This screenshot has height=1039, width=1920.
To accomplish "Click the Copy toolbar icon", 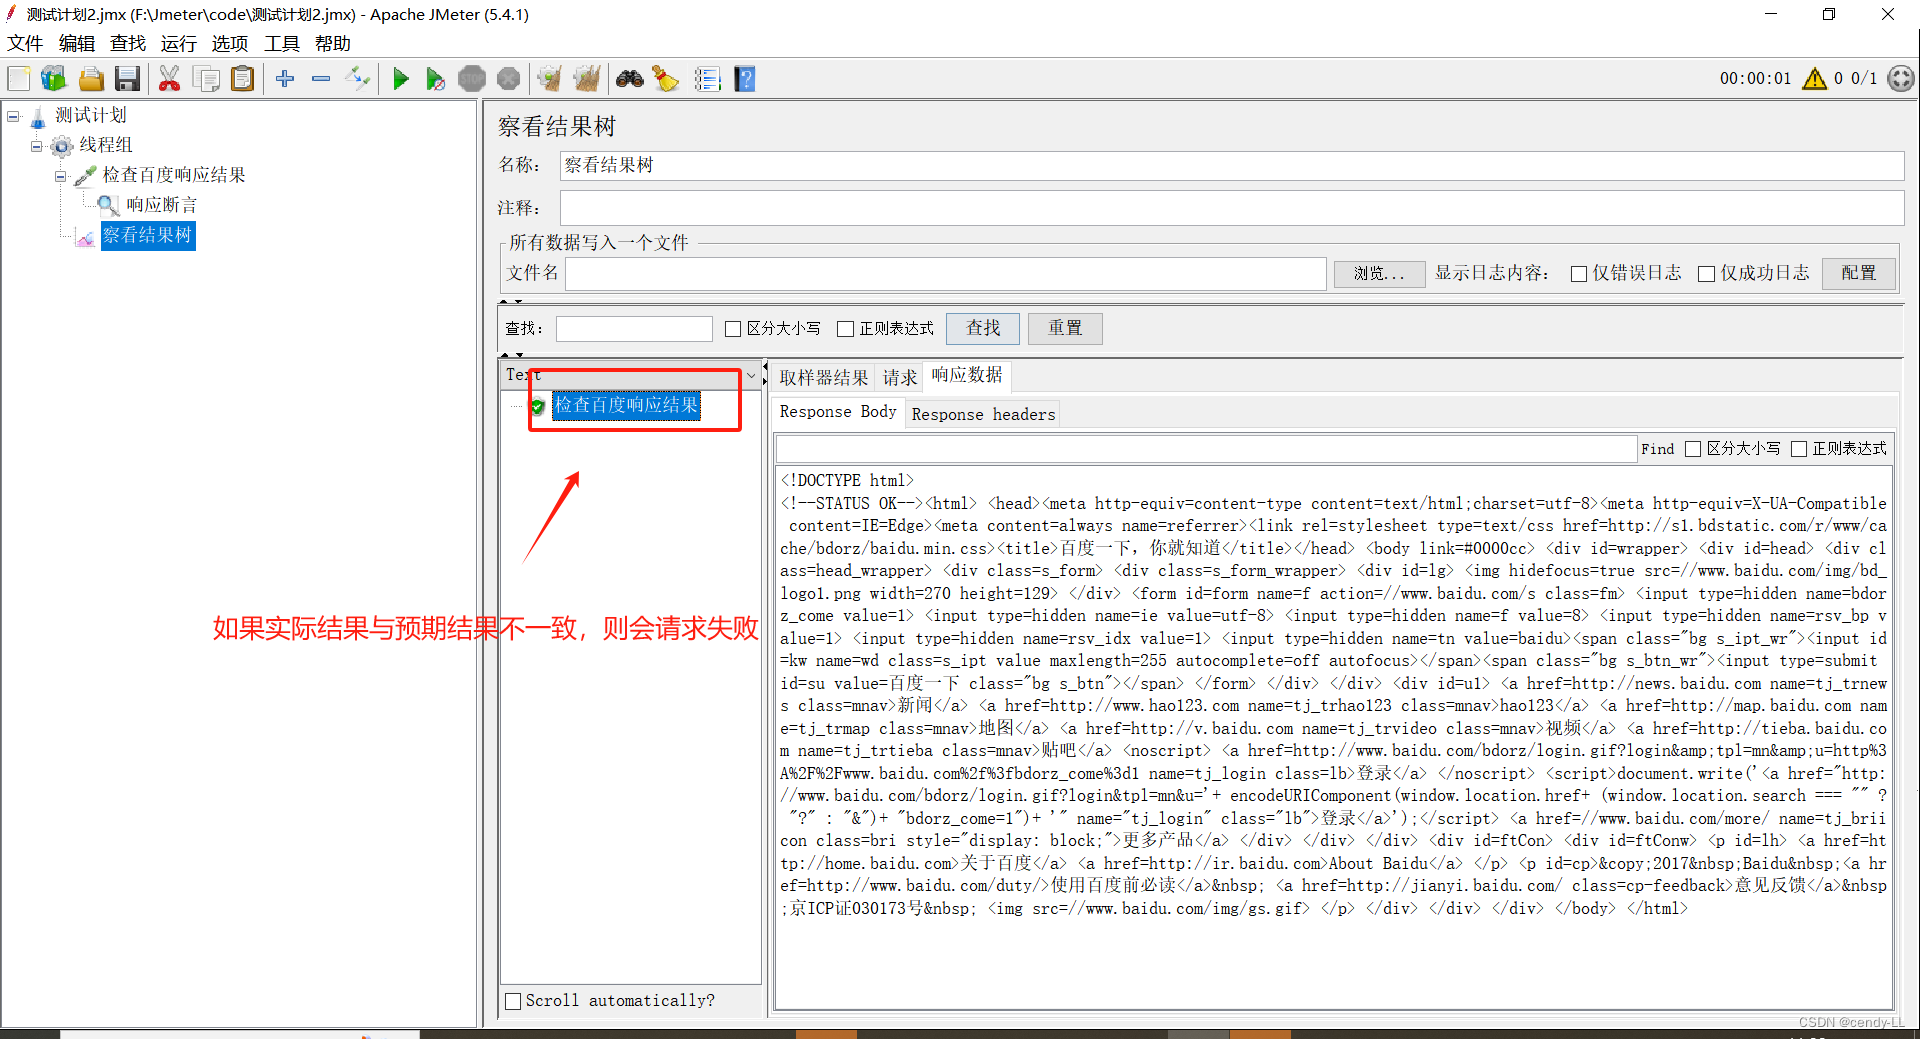I will (206, 79).
